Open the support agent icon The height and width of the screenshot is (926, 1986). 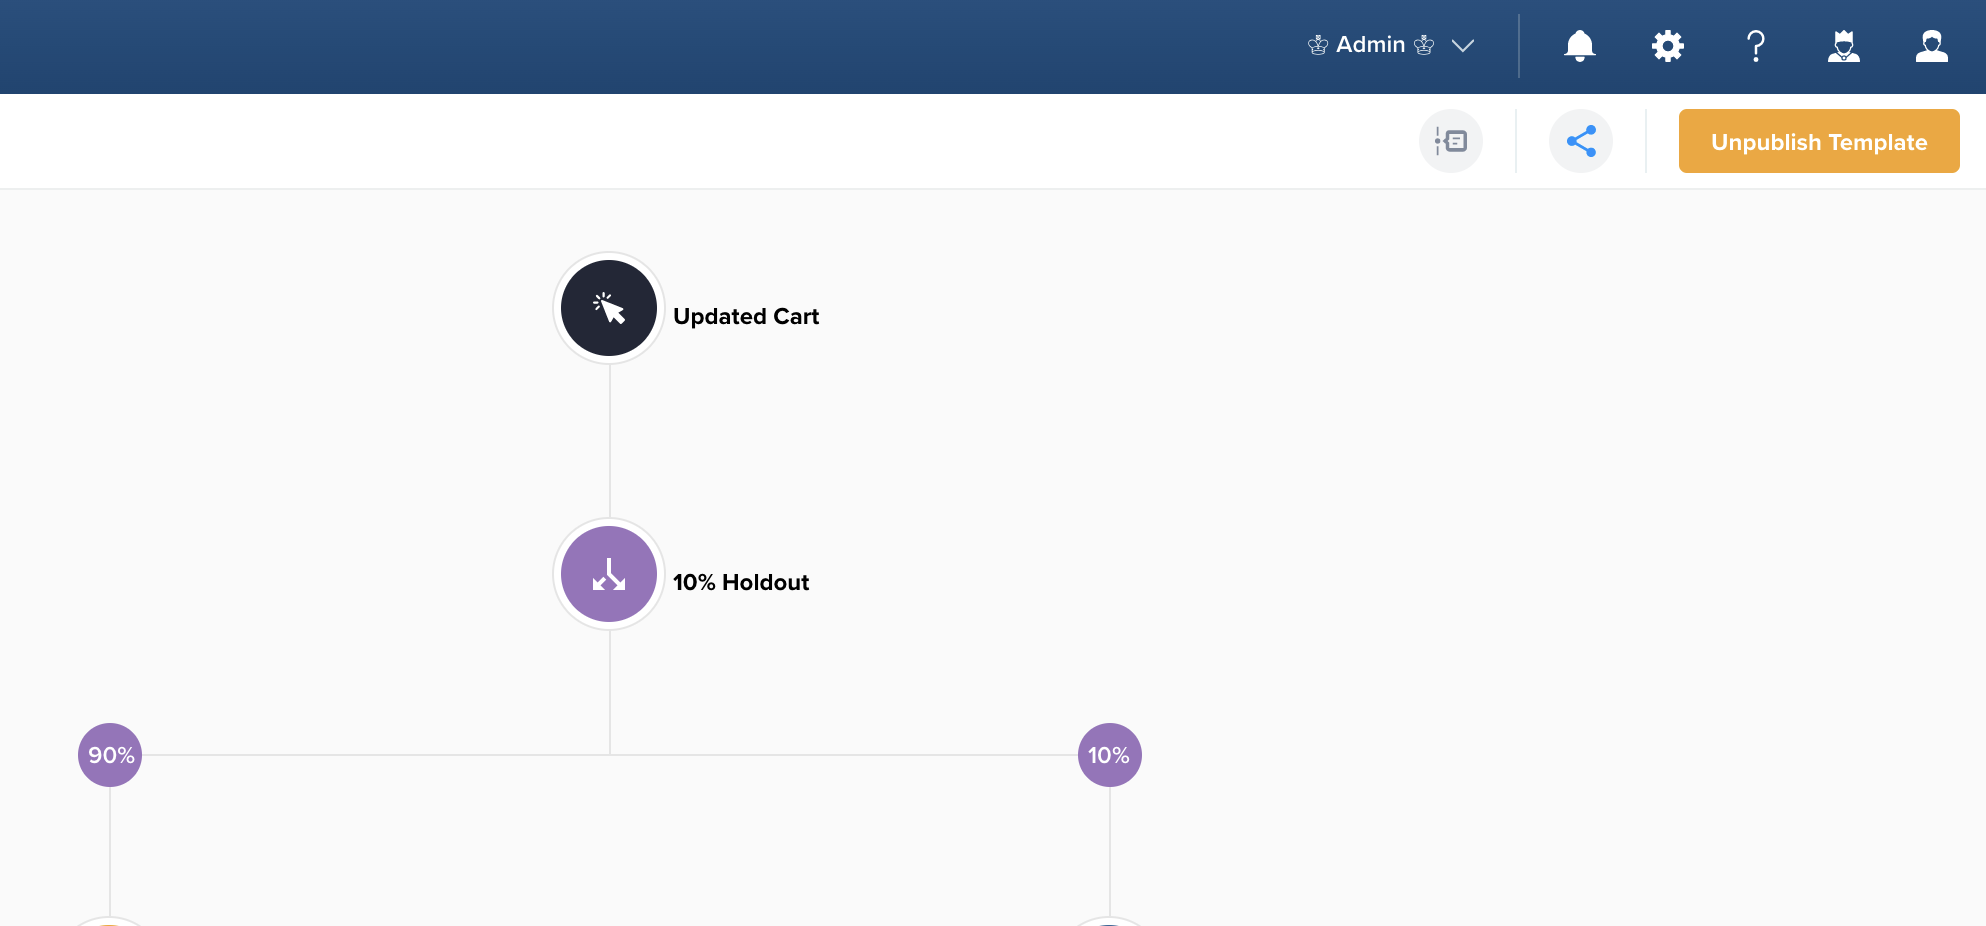pyautogui.click(x=1843, y=46)
